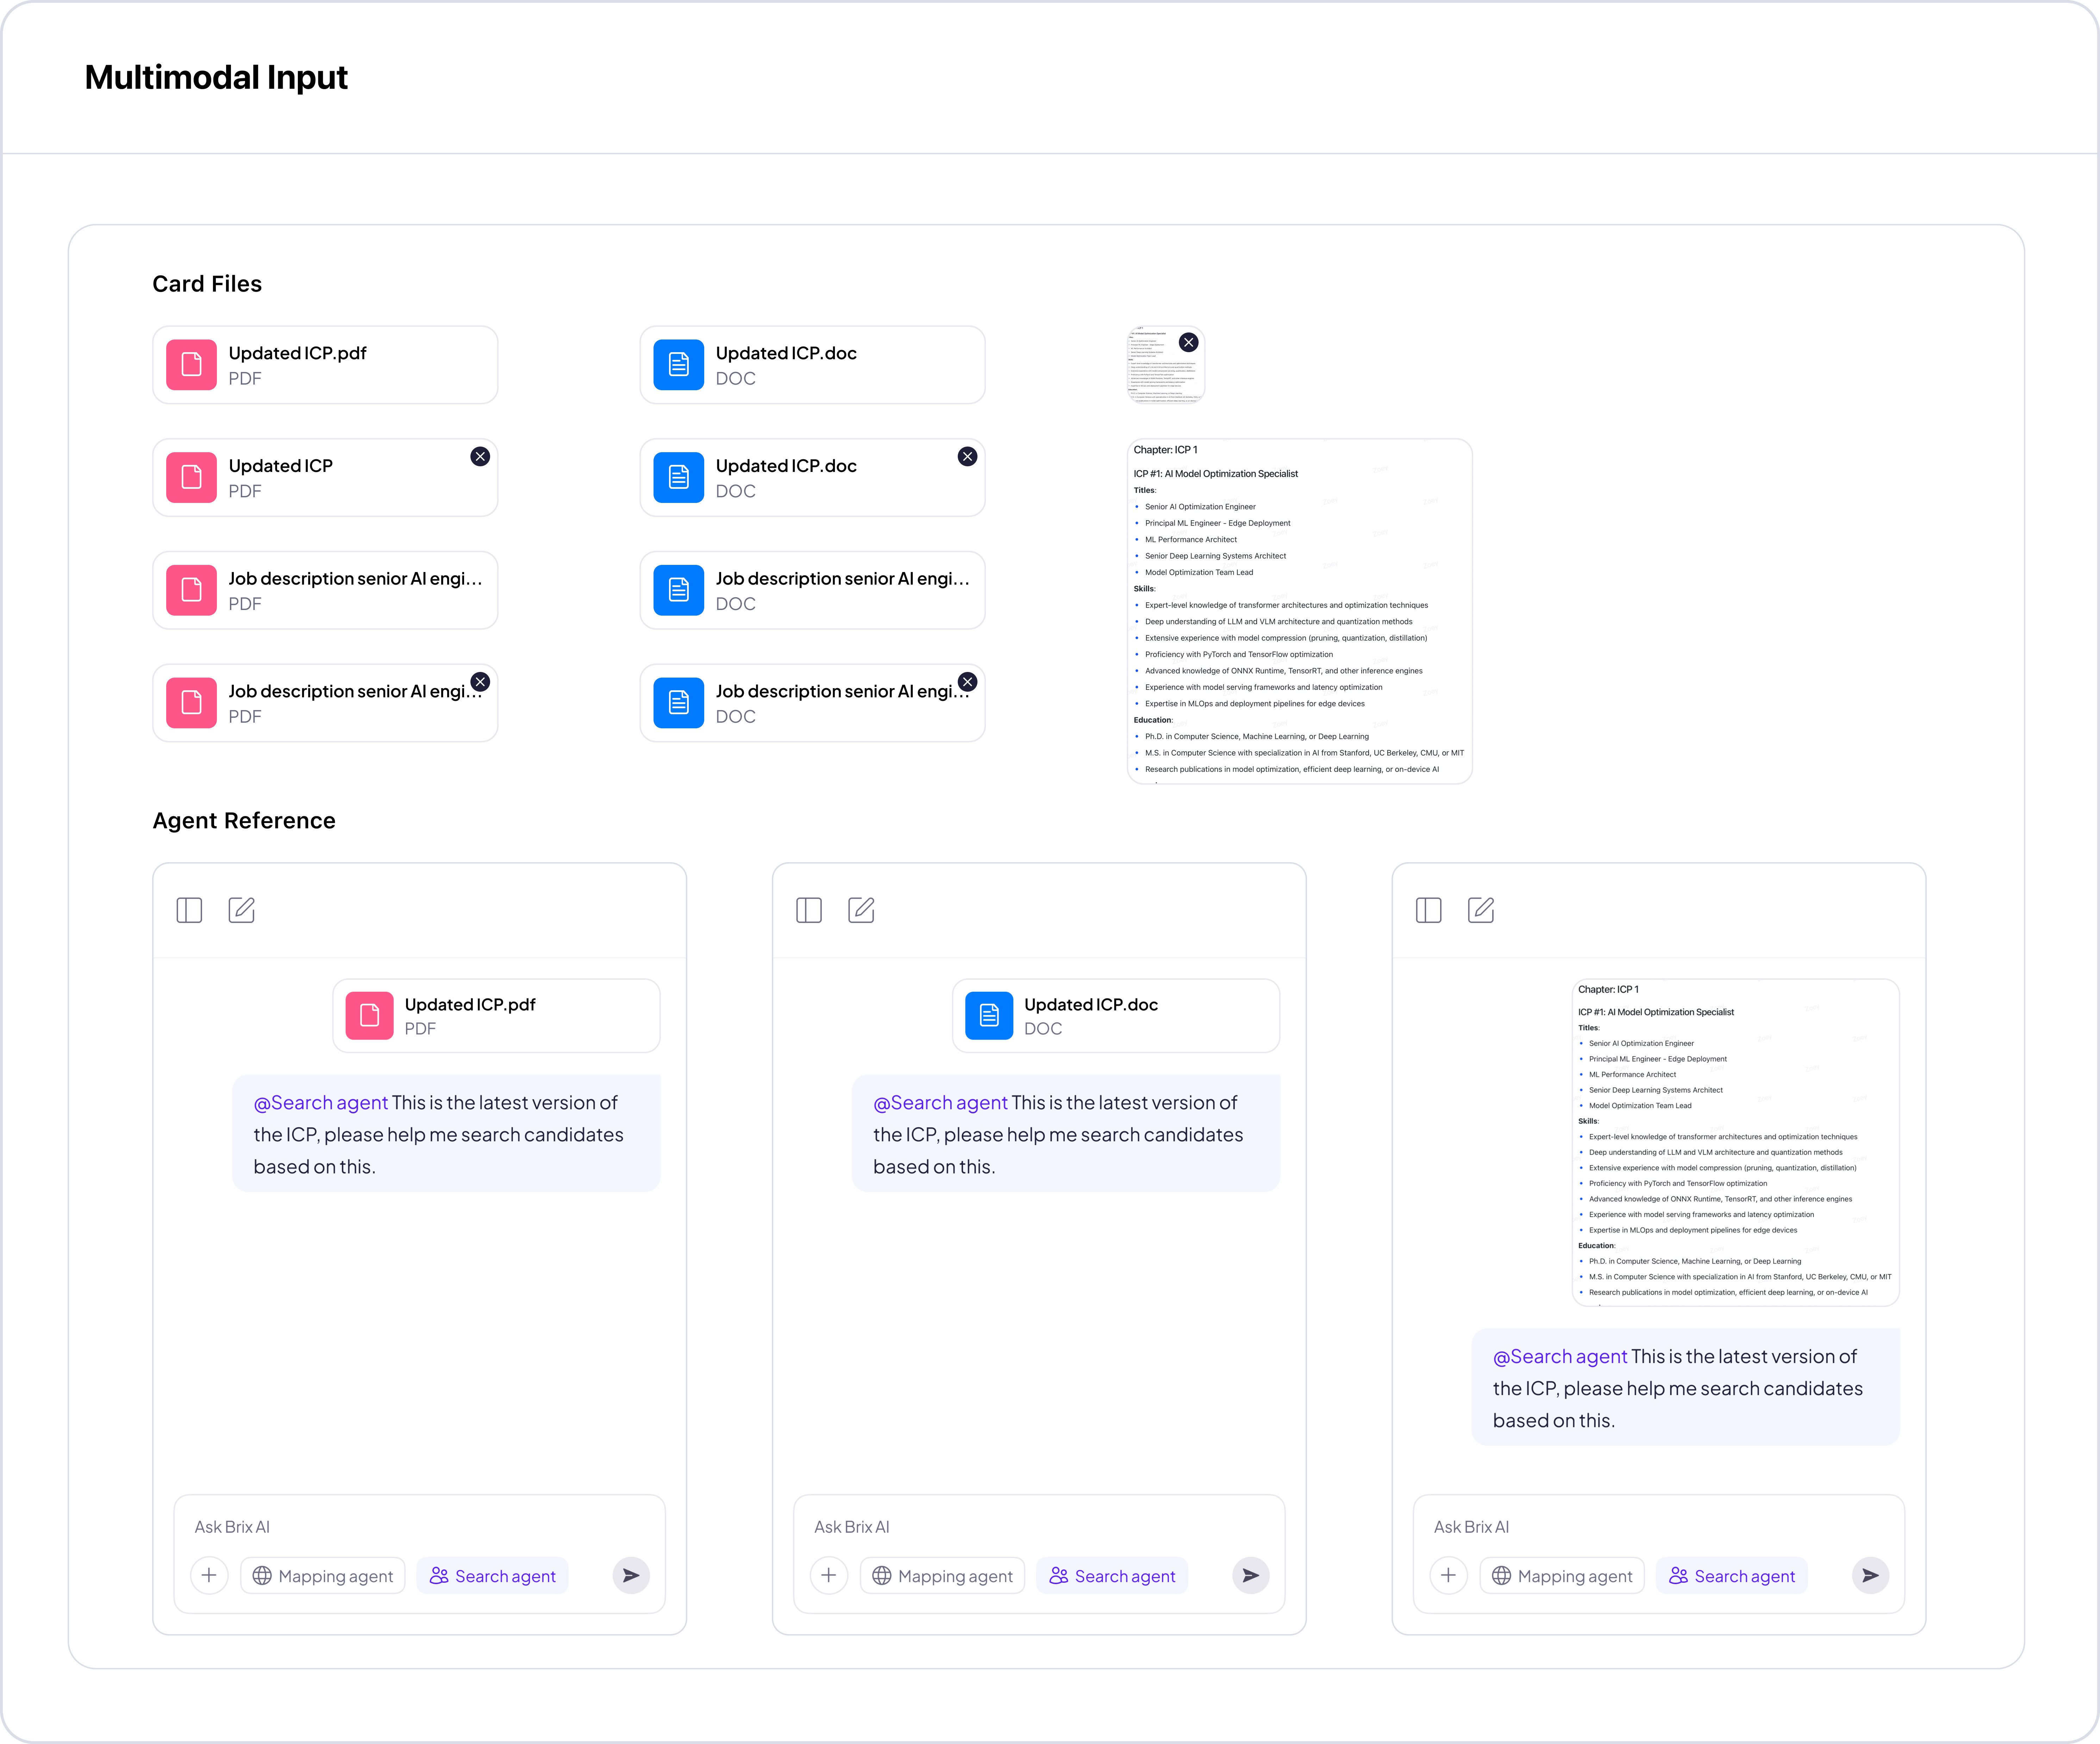
Task: Select Mapping agent in third chat panel
Action: coord(1562,1576)
